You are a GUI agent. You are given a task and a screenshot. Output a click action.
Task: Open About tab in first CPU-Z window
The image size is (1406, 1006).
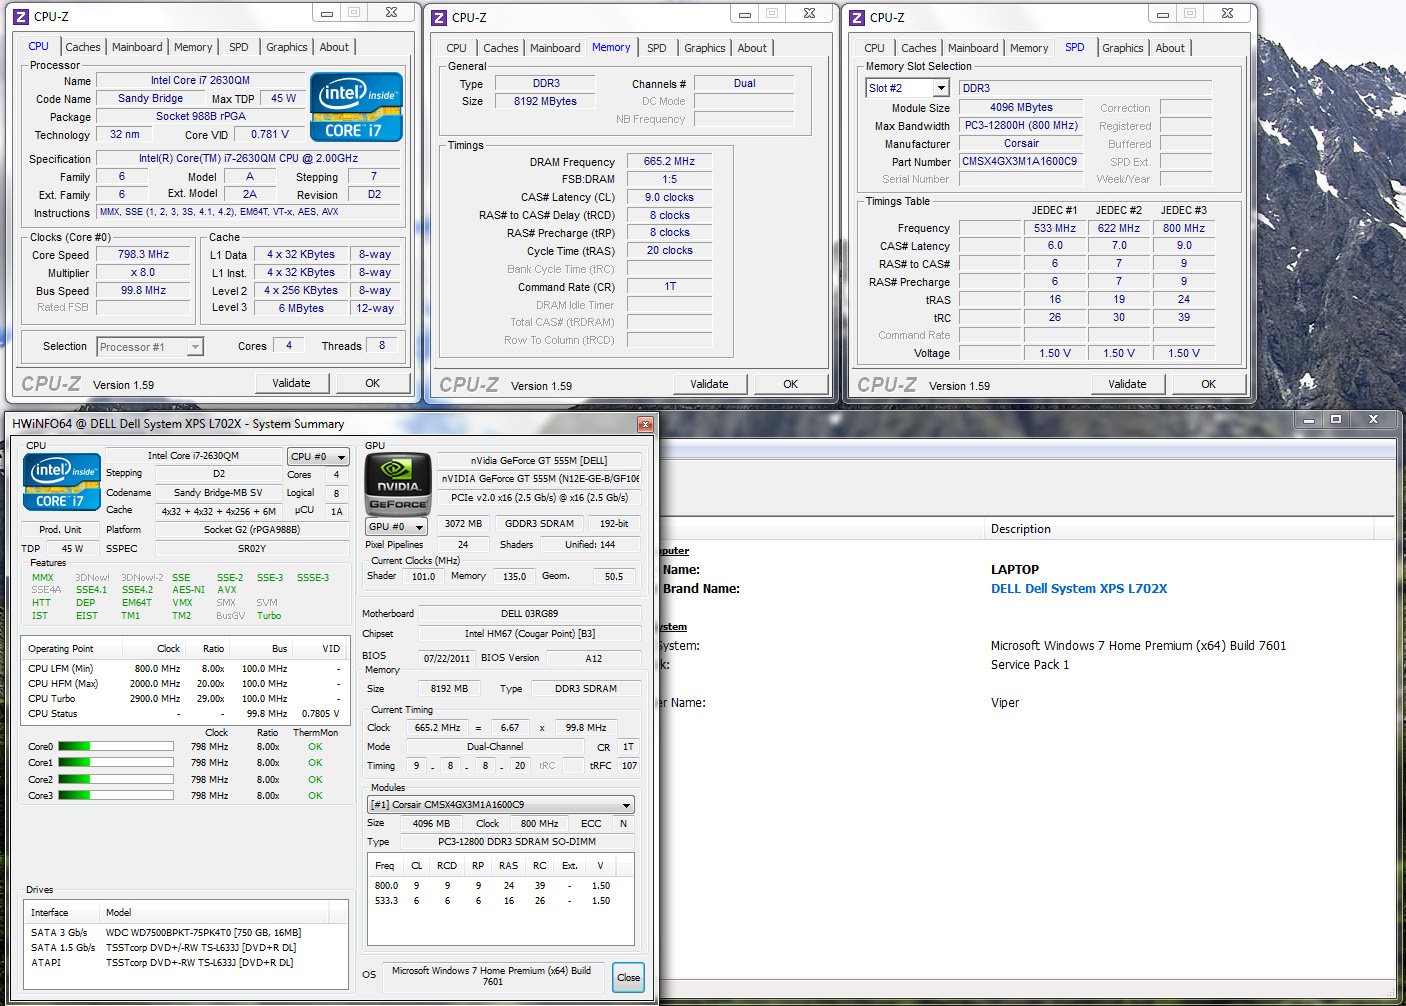point(334,47)
